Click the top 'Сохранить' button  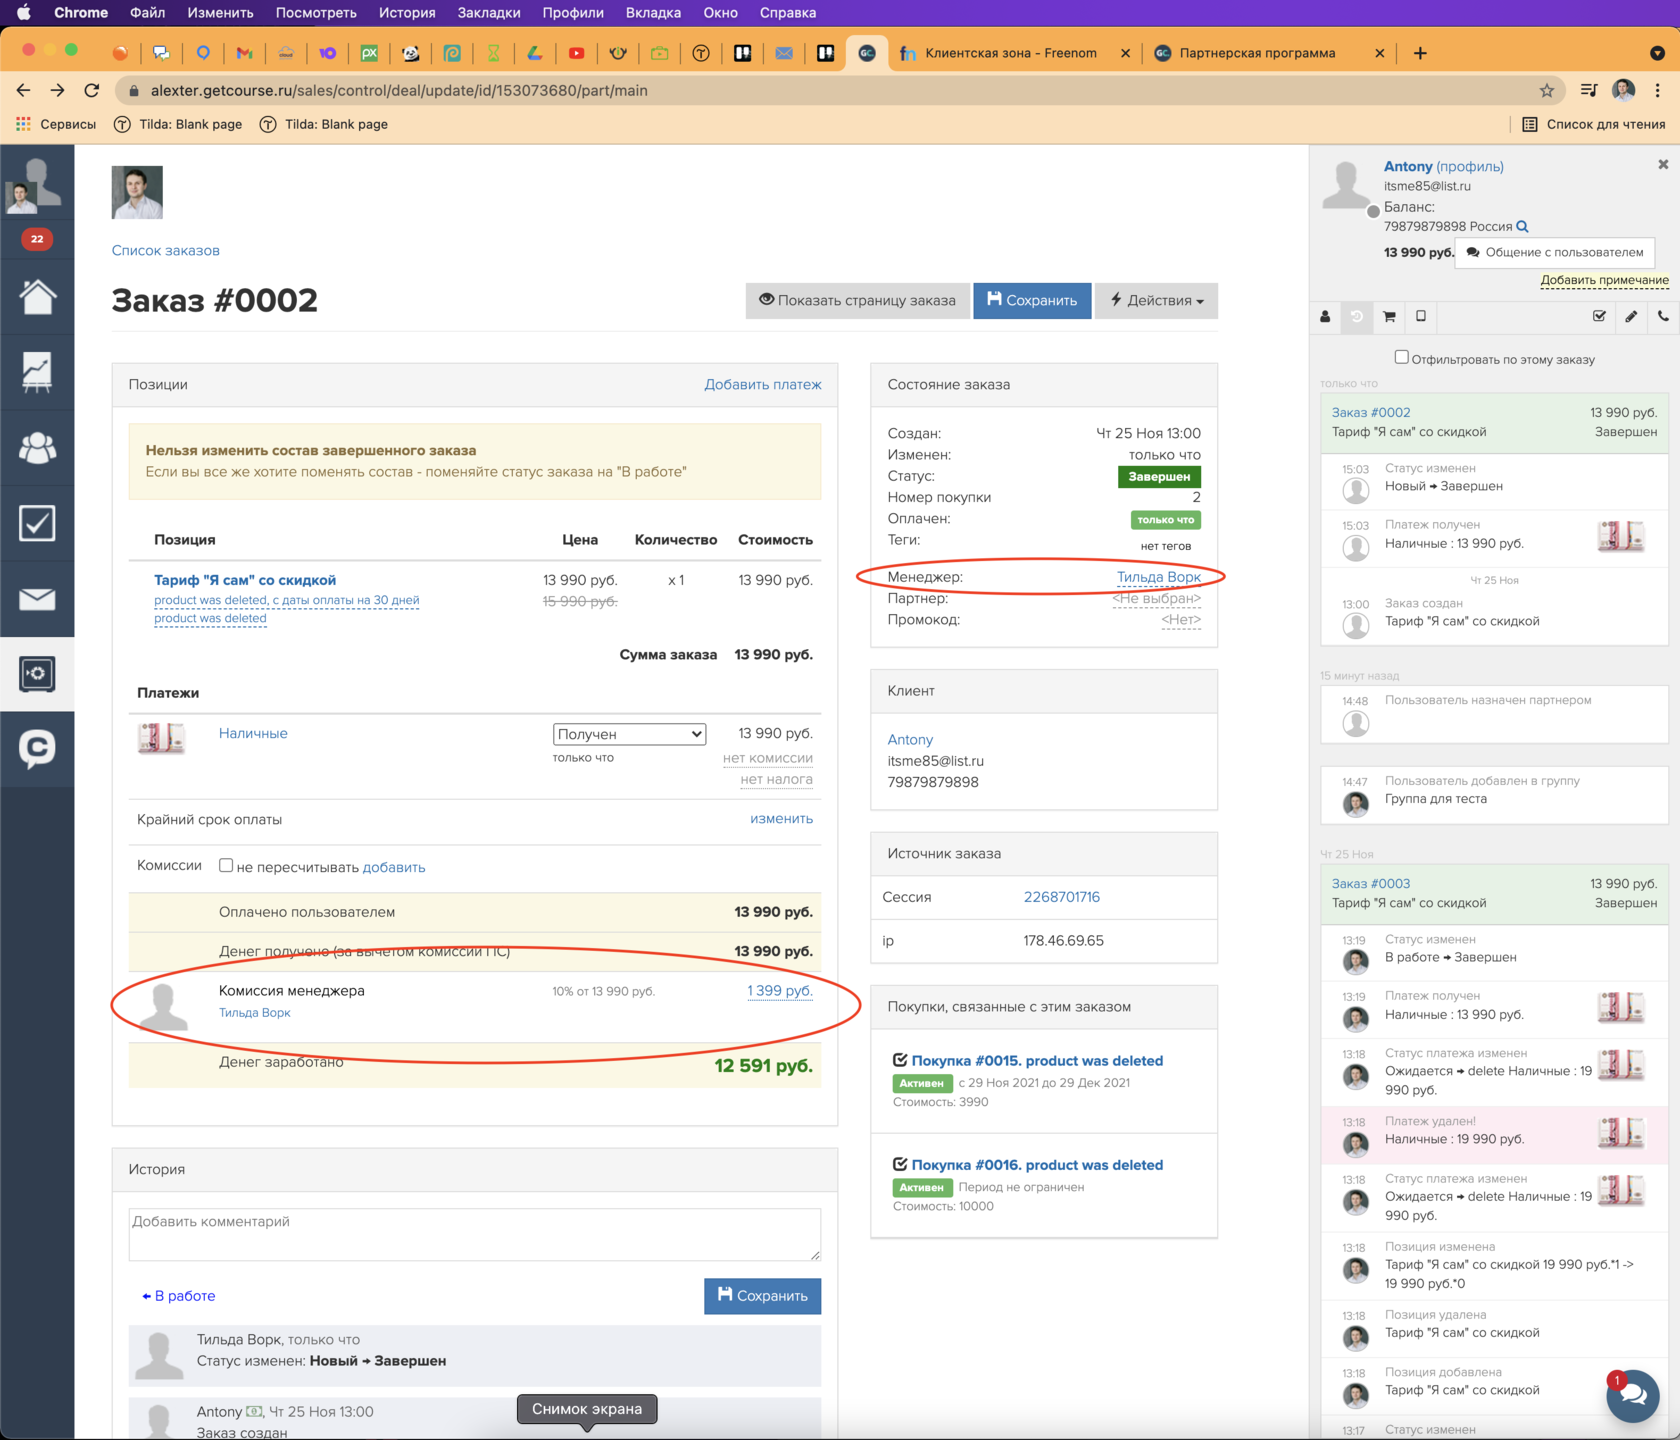(1031, 300)
